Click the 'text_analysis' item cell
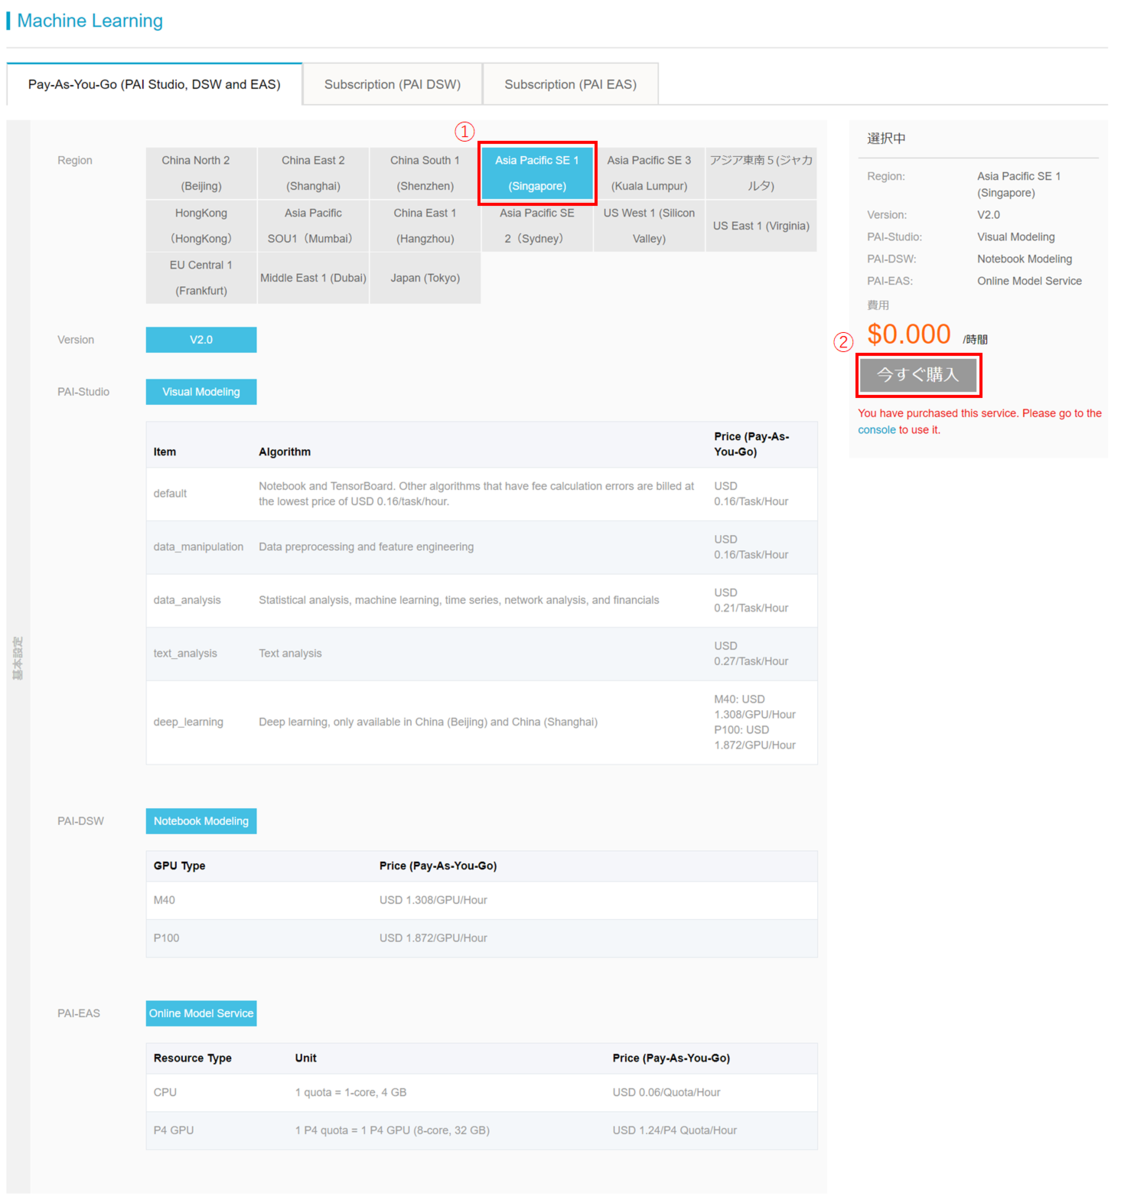Screen dimensions: 1134x1200 185,653
